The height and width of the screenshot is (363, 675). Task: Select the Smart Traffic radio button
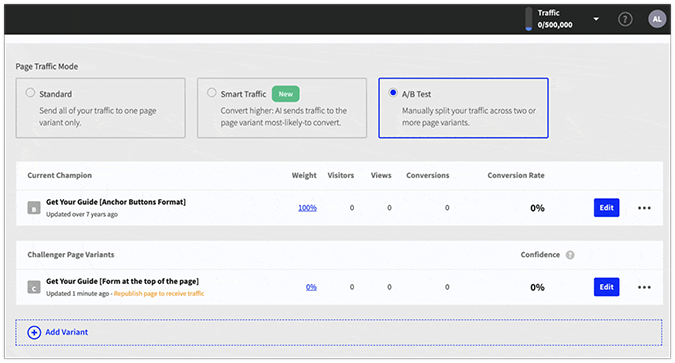(211, 93)
